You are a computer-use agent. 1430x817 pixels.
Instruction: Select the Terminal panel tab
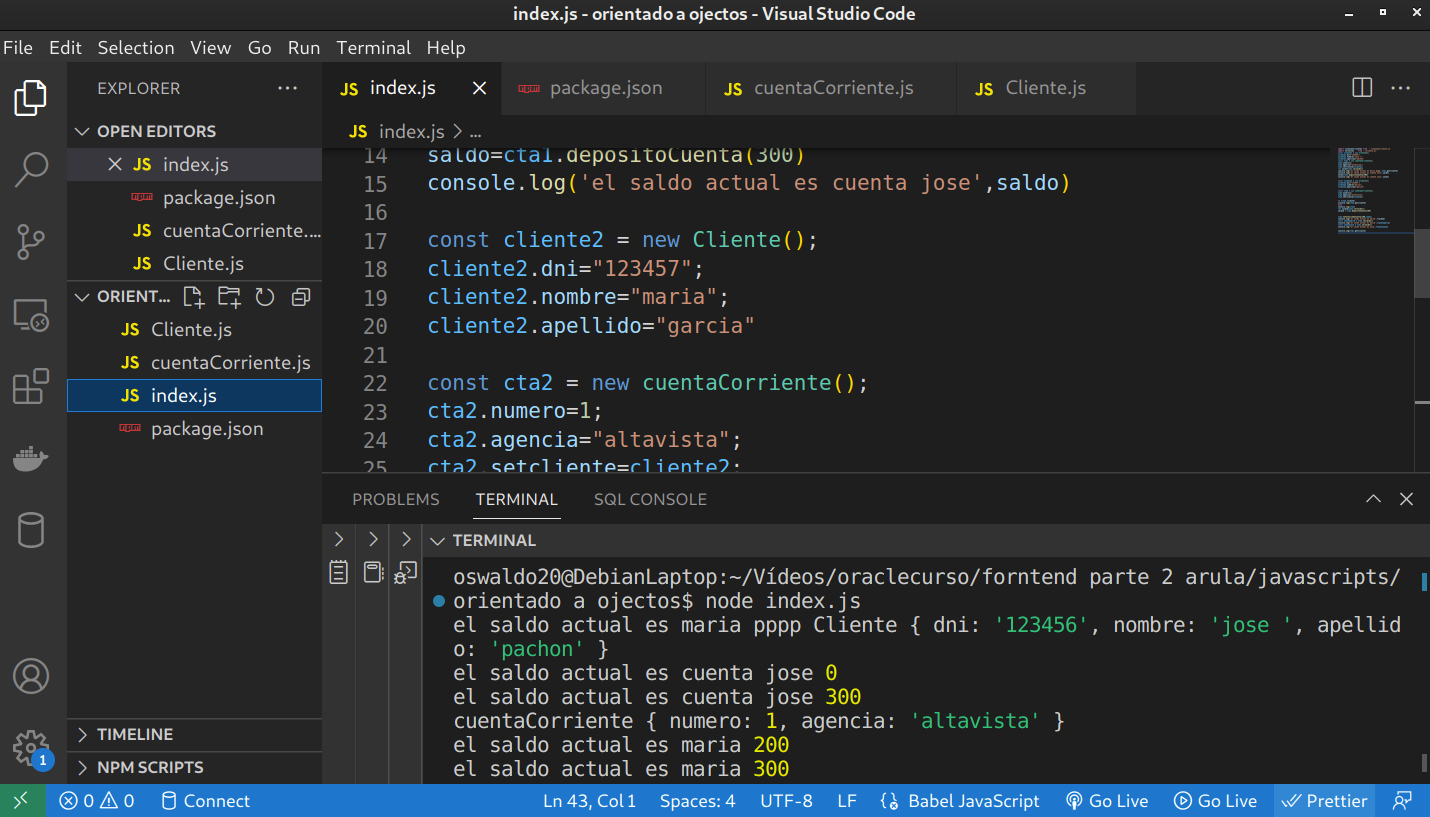coord(517,499)
